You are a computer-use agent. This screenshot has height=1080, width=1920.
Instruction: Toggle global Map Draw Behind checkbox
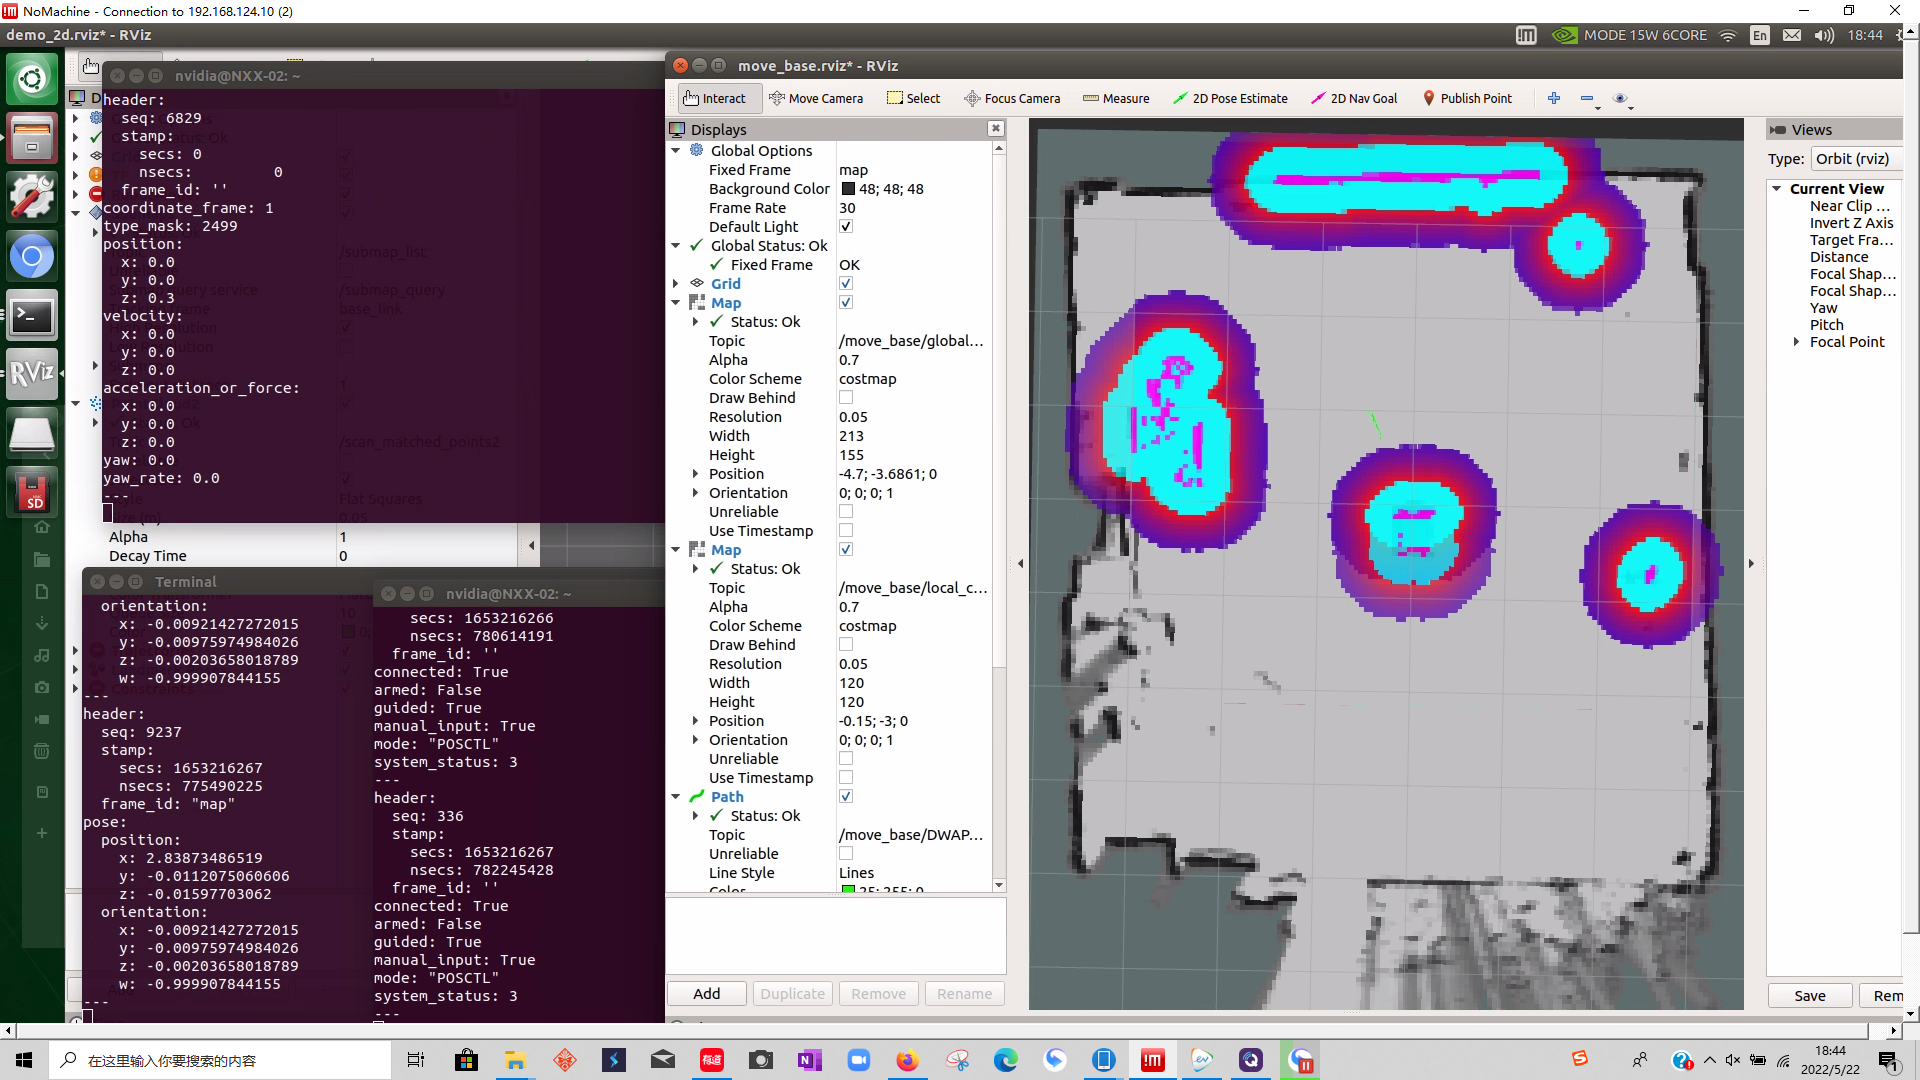click(846, 398)
